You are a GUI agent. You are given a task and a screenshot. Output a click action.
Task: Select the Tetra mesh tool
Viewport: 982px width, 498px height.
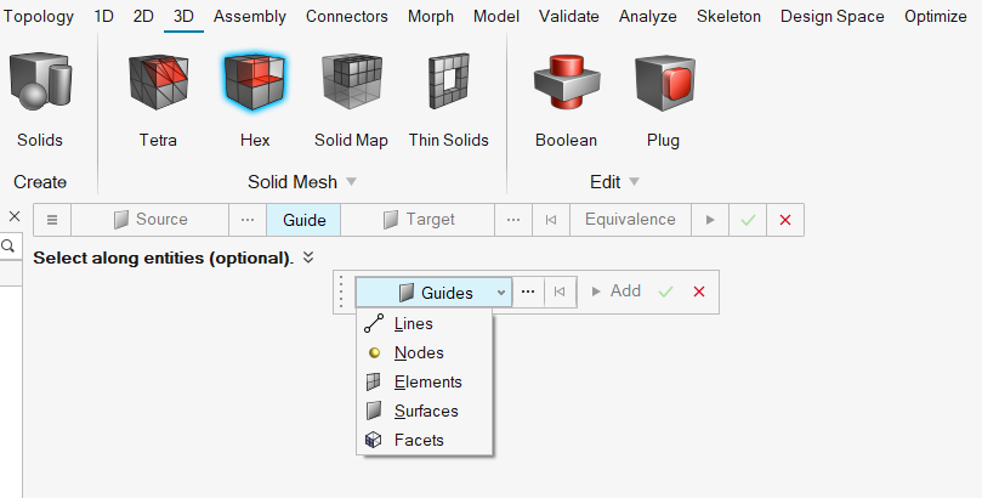158,100
